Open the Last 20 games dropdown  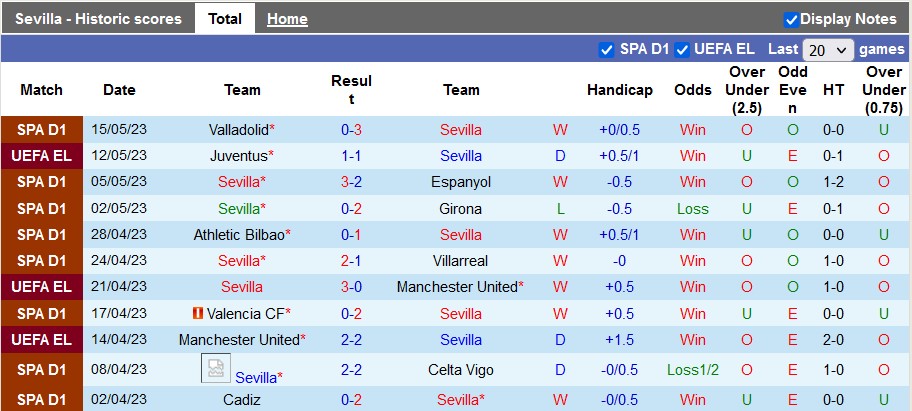click(828, 49)
